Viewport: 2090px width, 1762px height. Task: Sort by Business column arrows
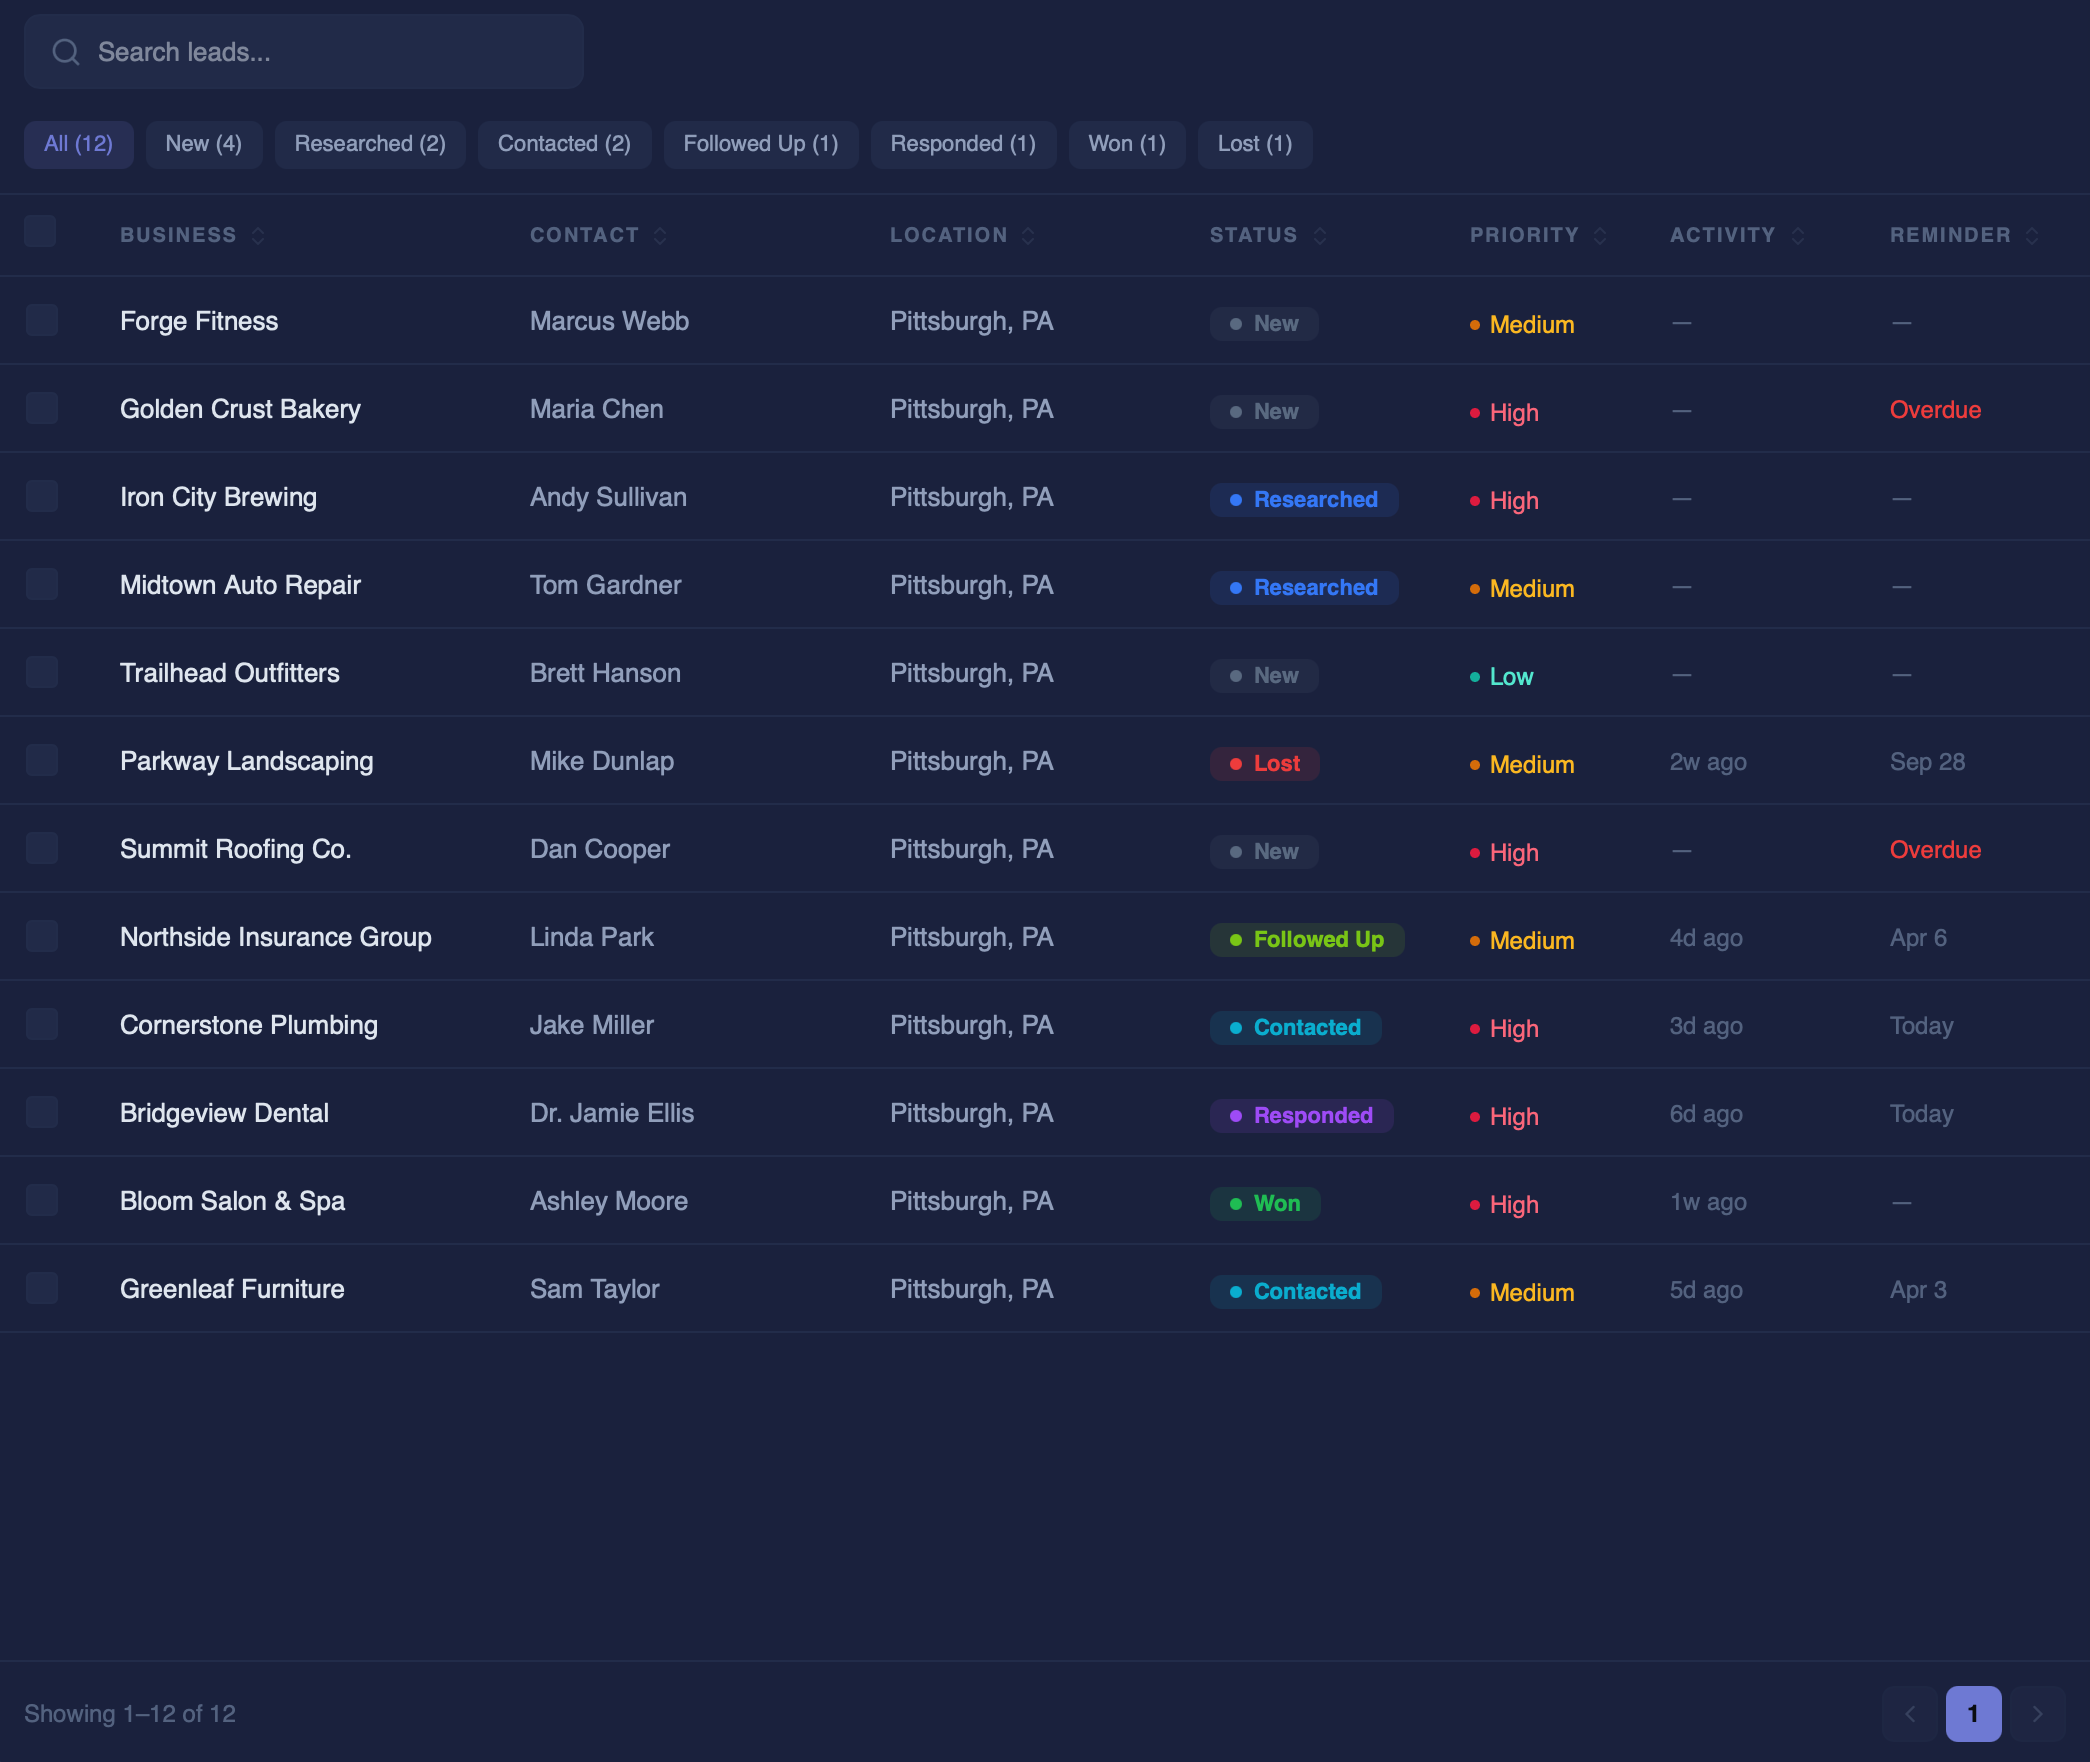pos(258,236)
